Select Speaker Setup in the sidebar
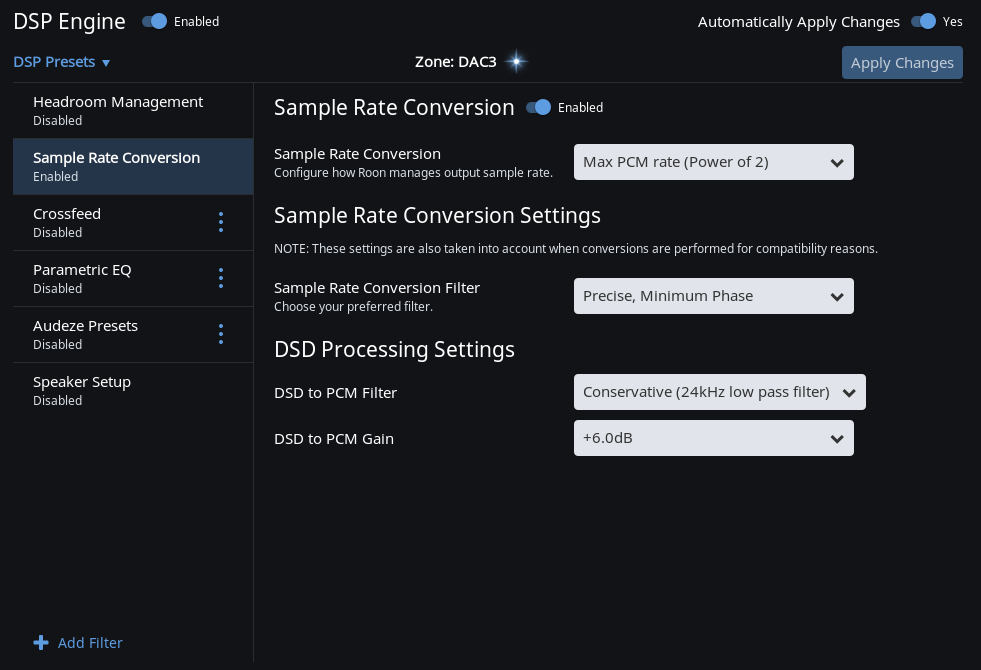This screenshot has height=670, width=981. pos(82,390)
